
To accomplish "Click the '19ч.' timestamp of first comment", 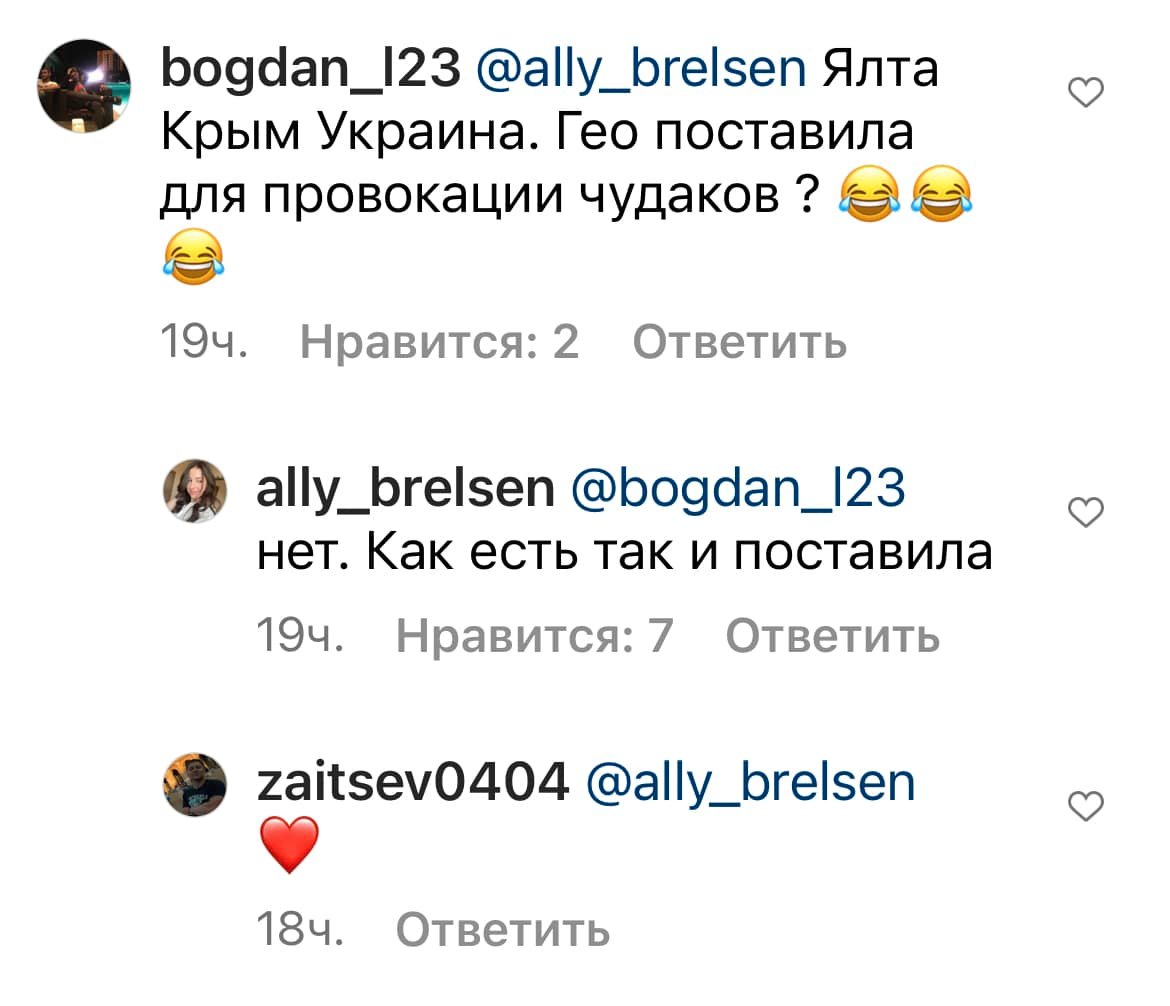I will pyautogui.click(x=204, y=342).
